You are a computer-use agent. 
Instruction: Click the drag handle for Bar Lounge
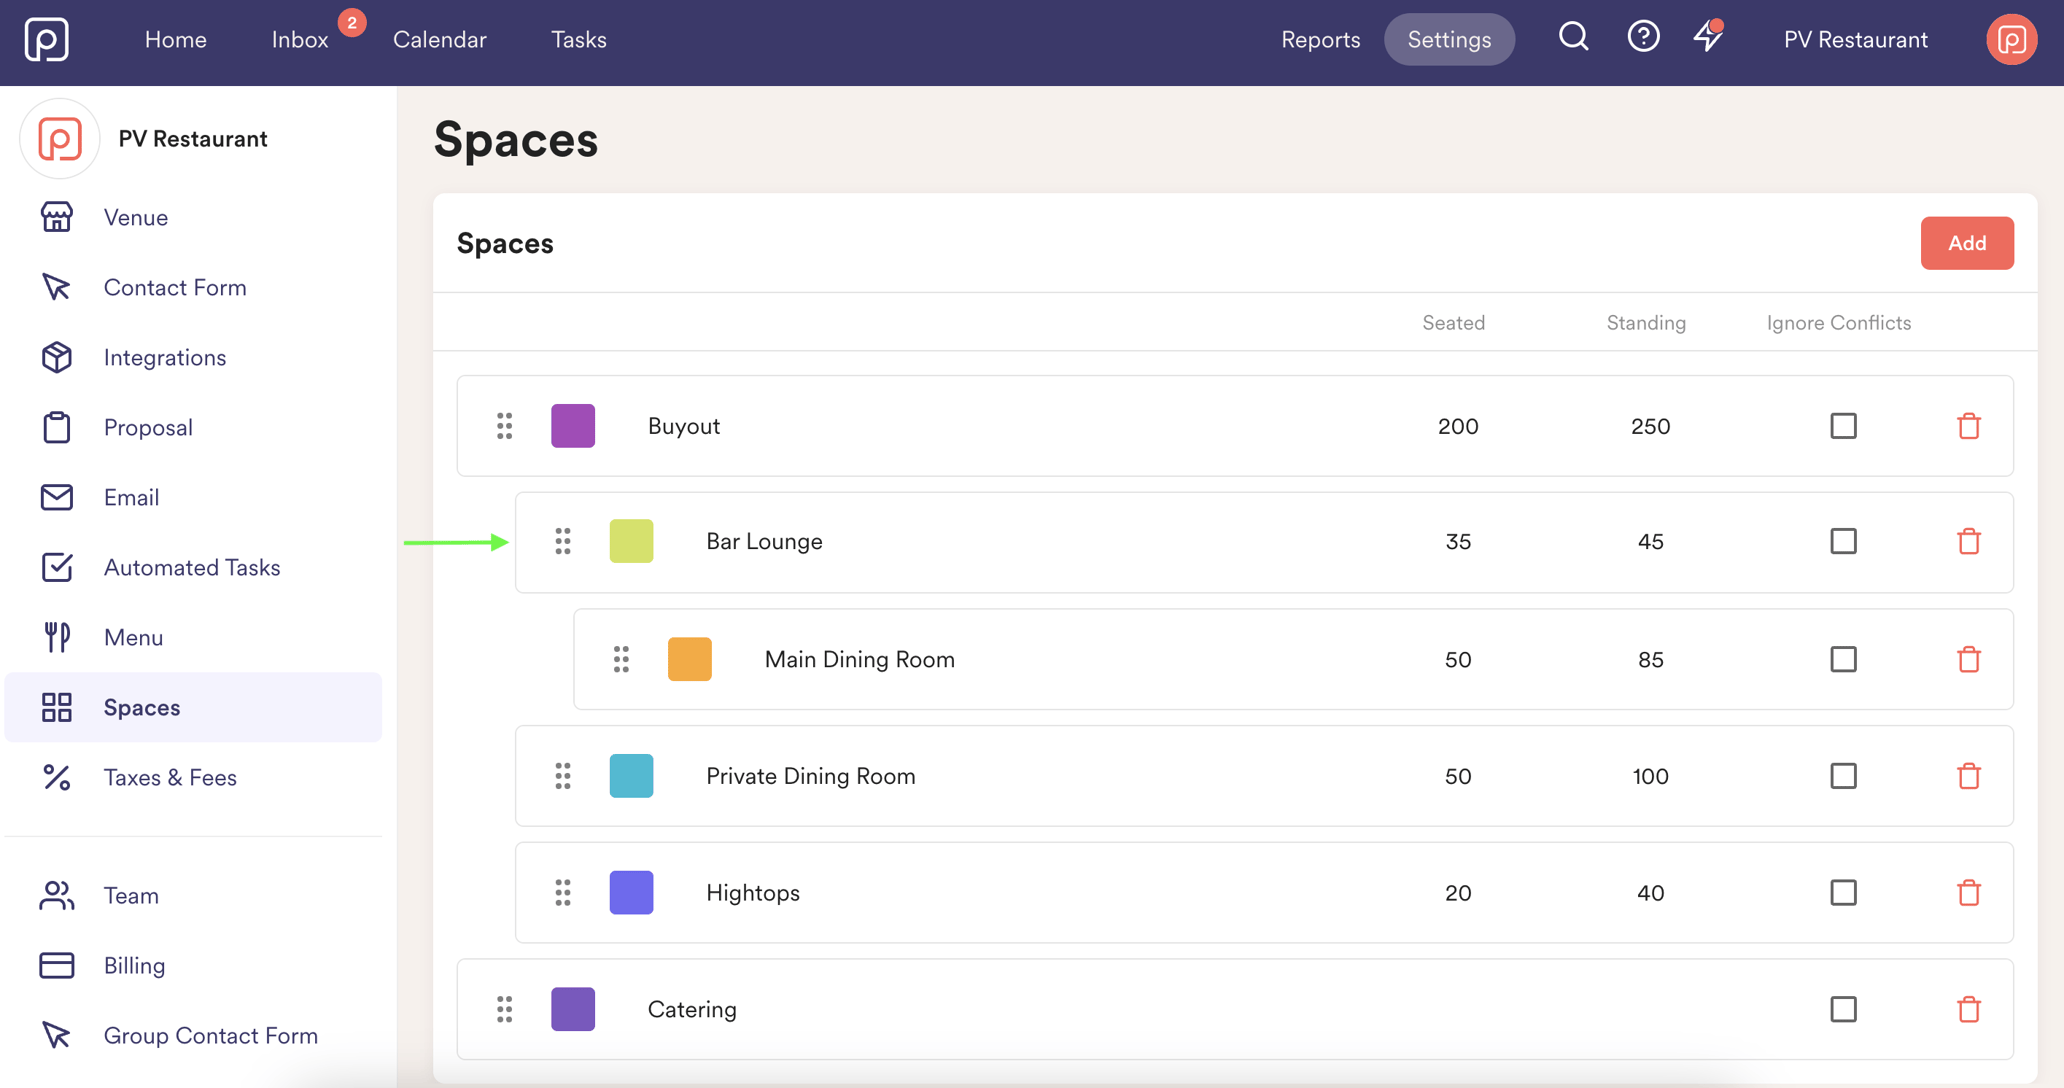563,541
